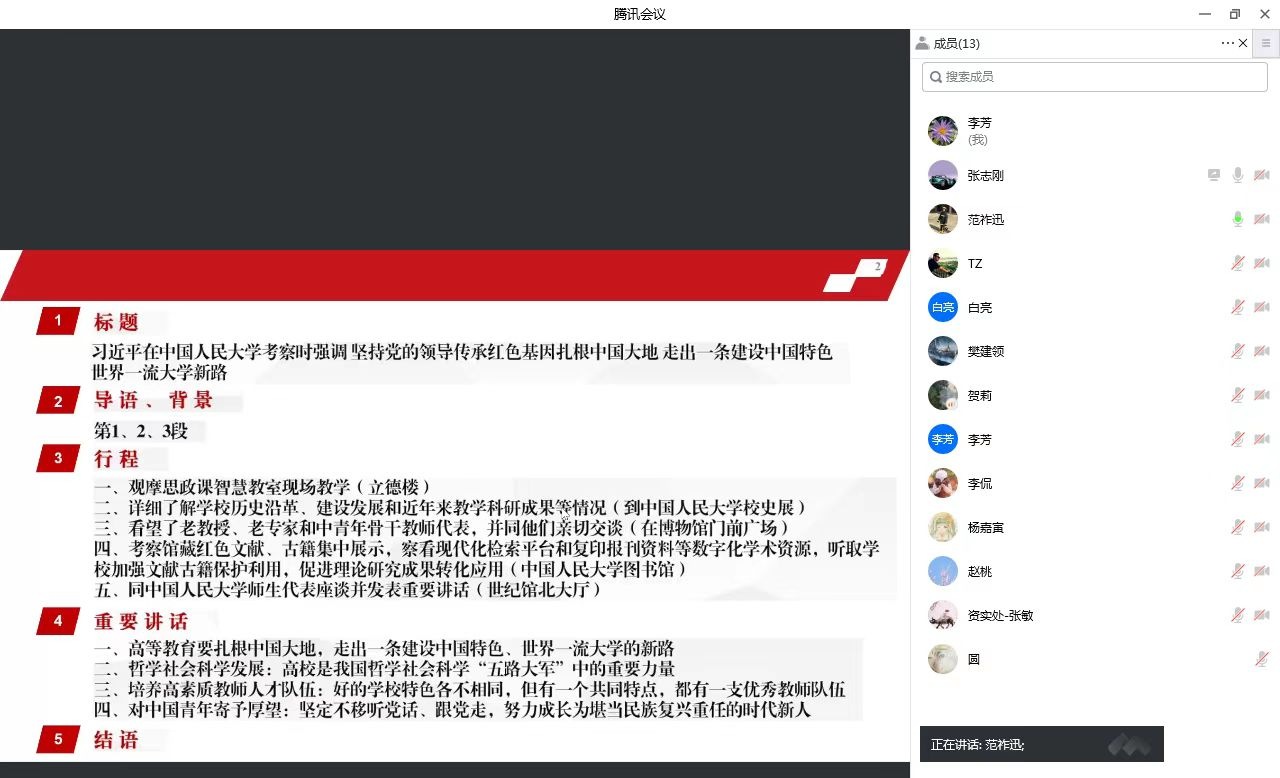The image size is (1280, 778).
Task: Click the flower avatar of 李芳 (我)
Action: tap(942, 131)
